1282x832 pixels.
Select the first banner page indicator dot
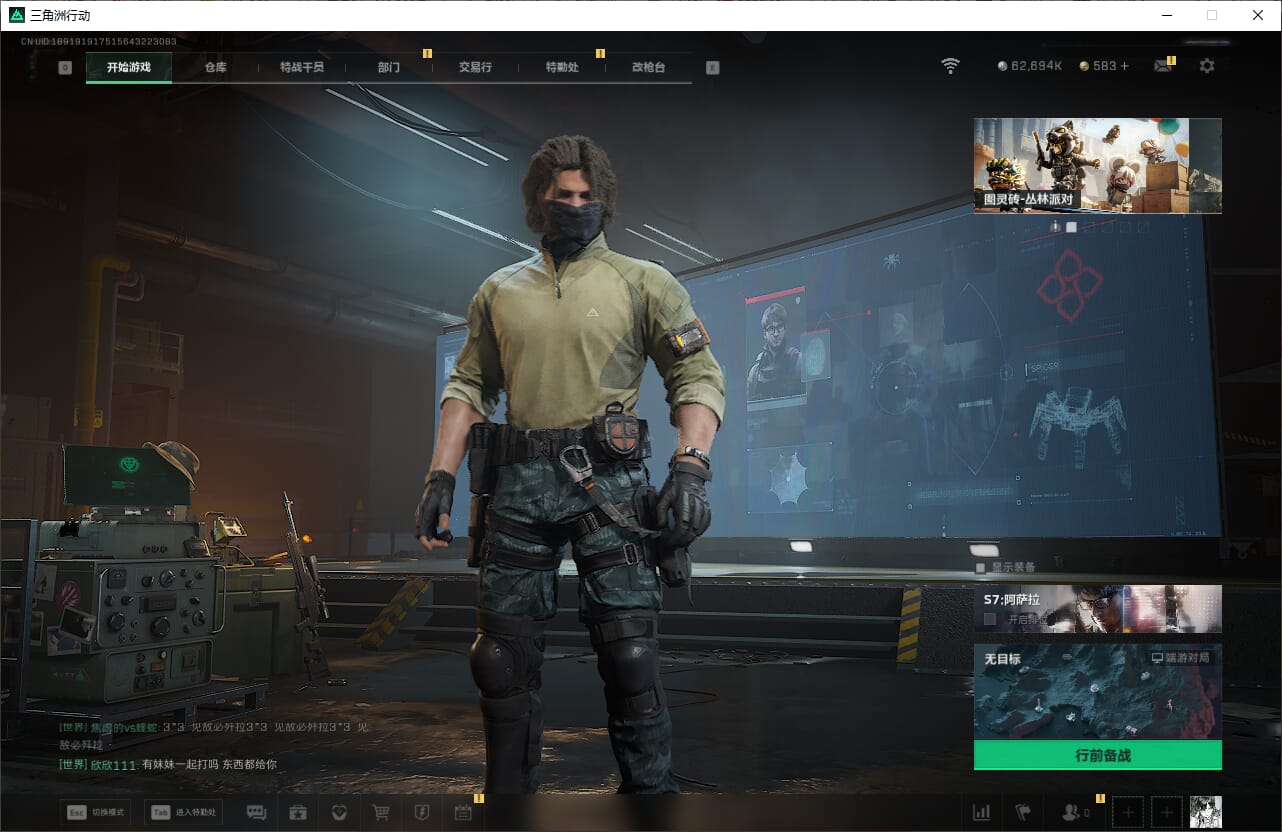1056,227
